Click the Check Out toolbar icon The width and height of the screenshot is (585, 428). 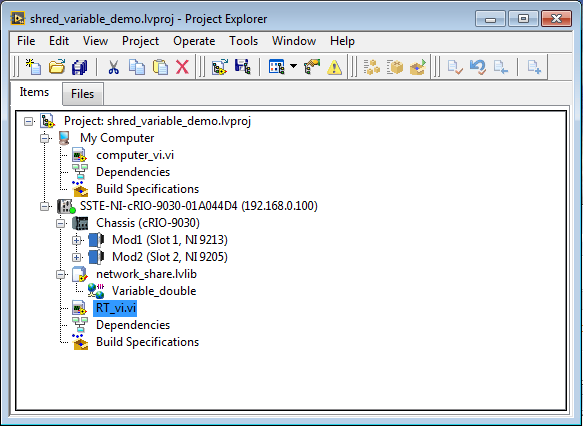click(500, 67)
